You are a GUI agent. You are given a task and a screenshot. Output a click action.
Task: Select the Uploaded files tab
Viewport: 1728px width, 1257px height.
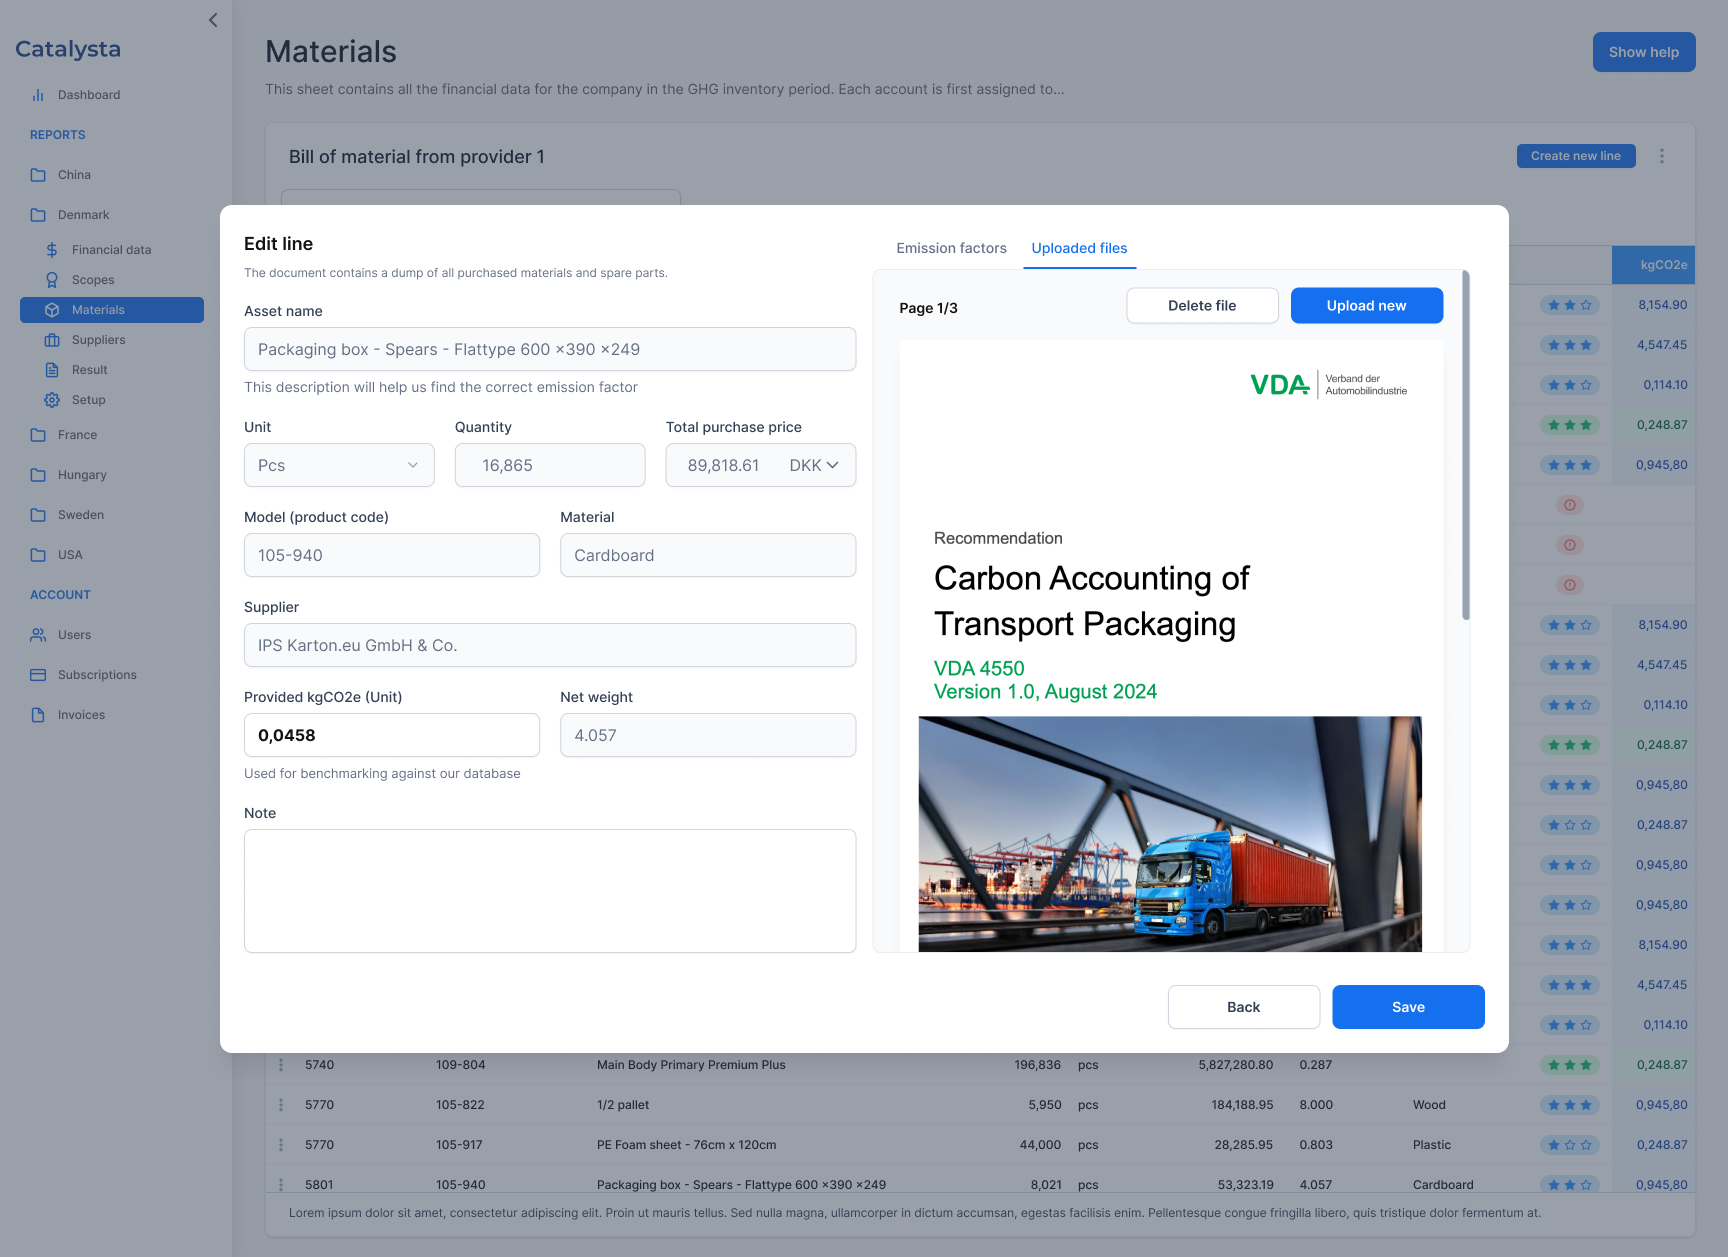(1079, 248)
